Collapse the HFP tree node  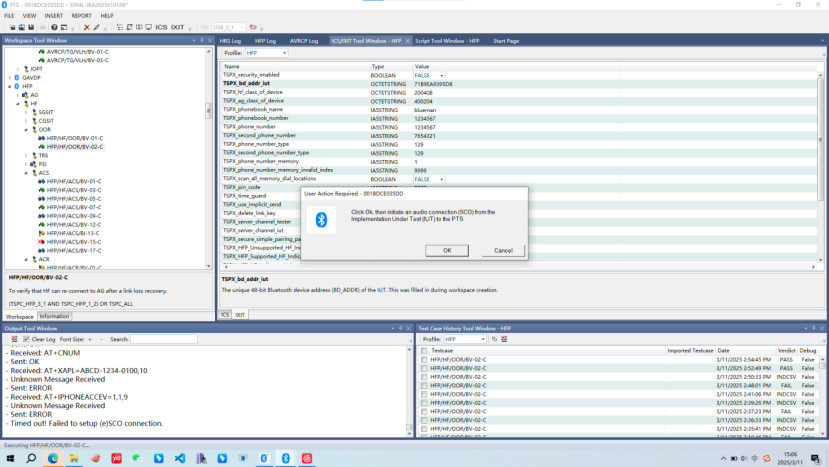click(x=10, y=86)
